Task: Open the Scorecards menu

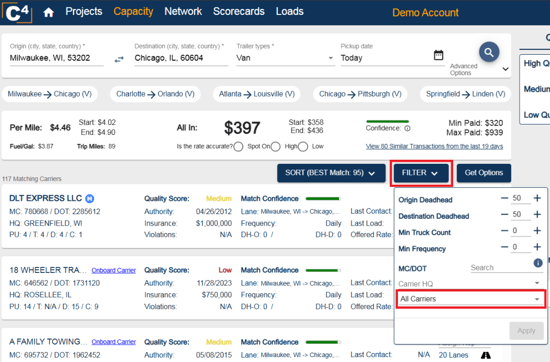Action: (x=239, y=12)
